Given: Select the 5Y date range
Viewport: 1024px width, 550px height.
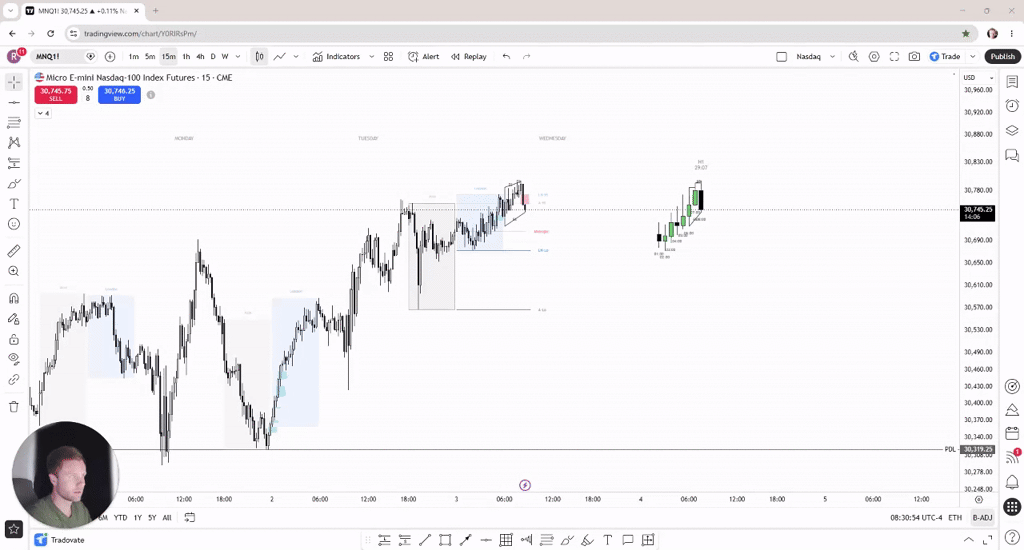Looking at the screenshot, I should (152, 517).
